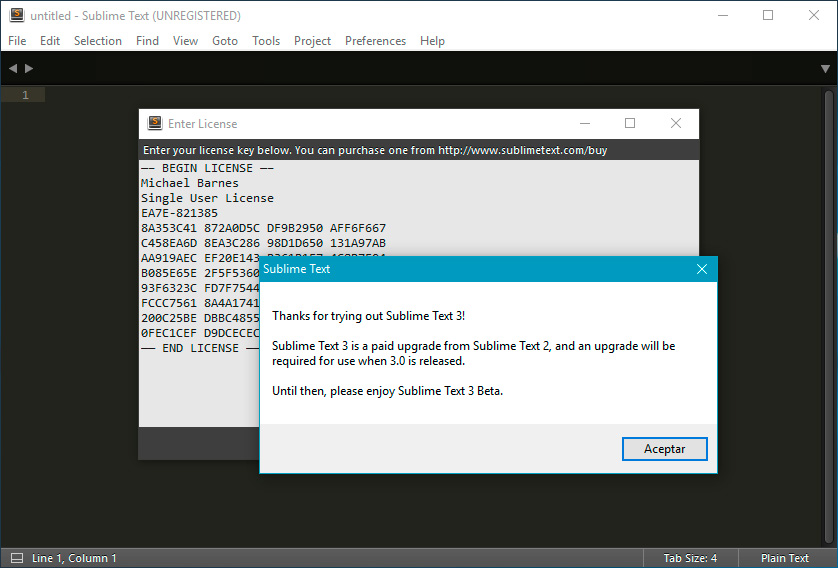838x568 pixels.
Task: Click the "END LICENSE" line
Action: [x=200, y=348]
